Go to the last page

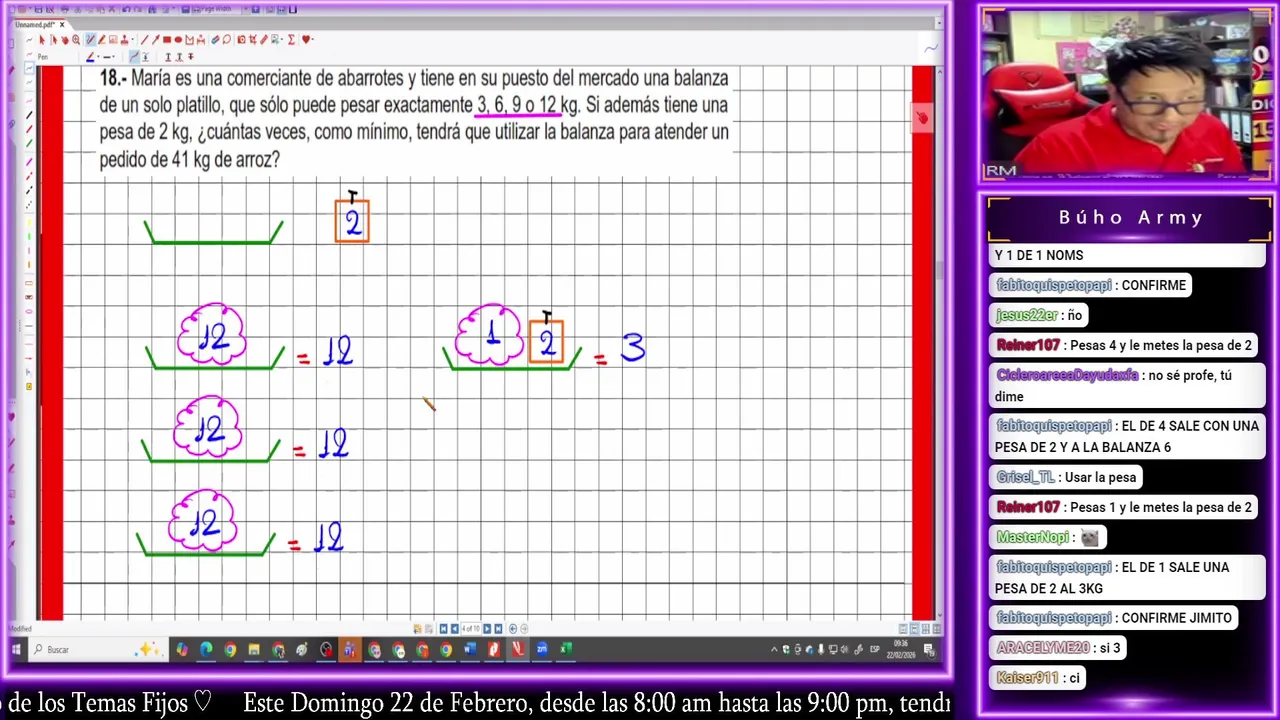point(498,628)
